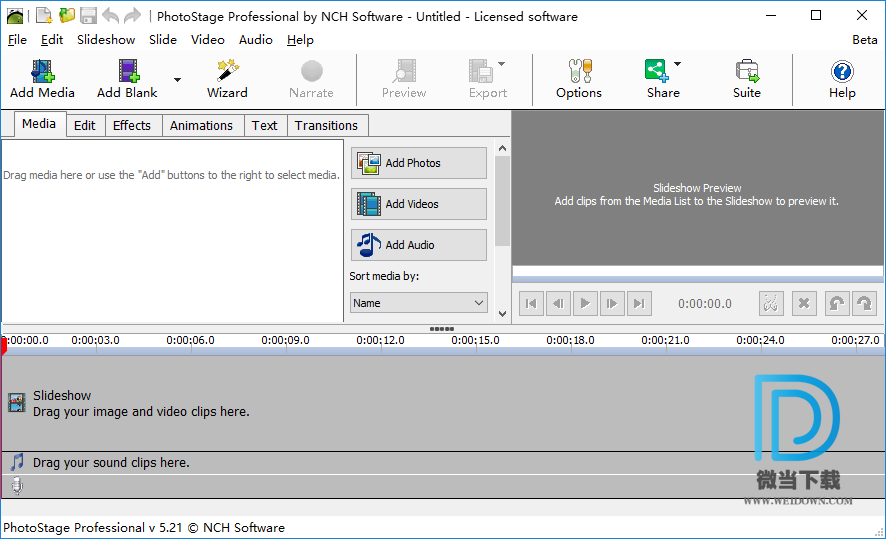
Task: Open the Sort media by Name dropdown
Action: coord(418,303)
